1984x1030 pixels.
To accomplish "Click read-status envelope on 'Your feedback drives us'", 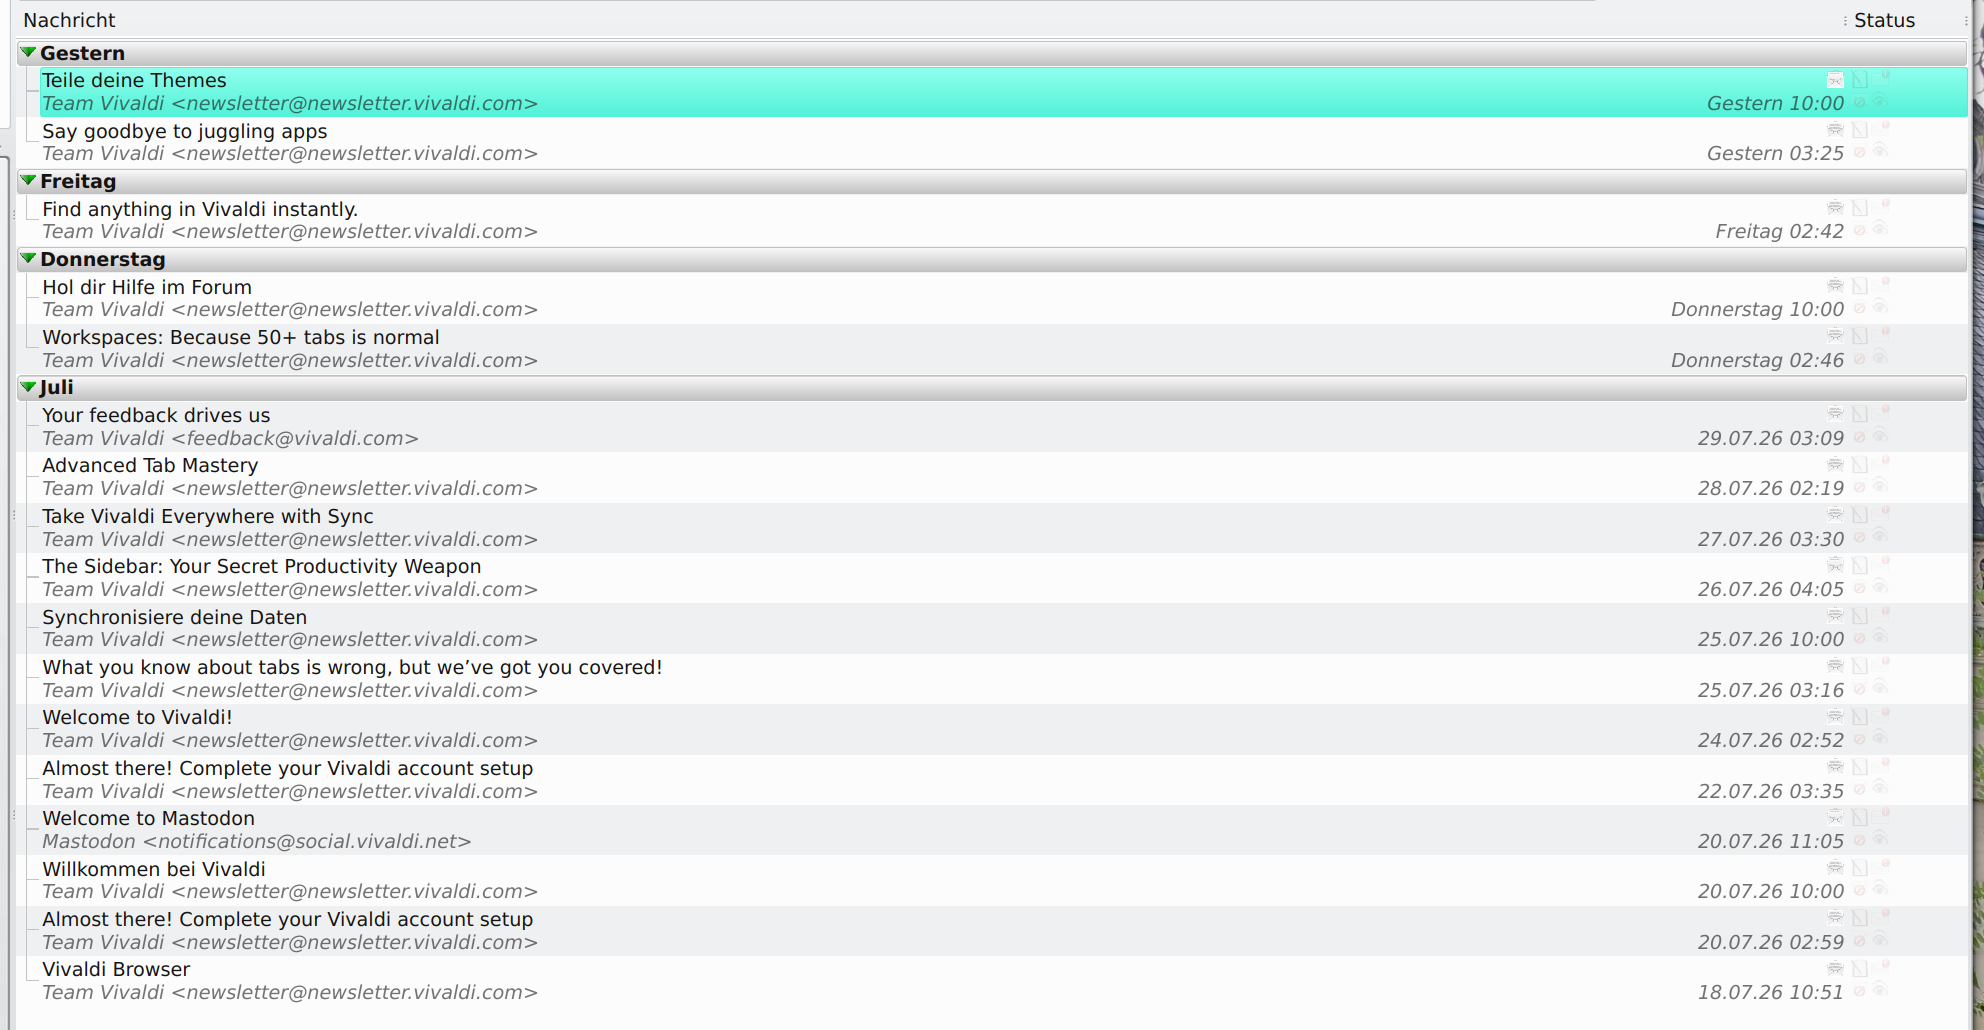I will pos(1835,414).
